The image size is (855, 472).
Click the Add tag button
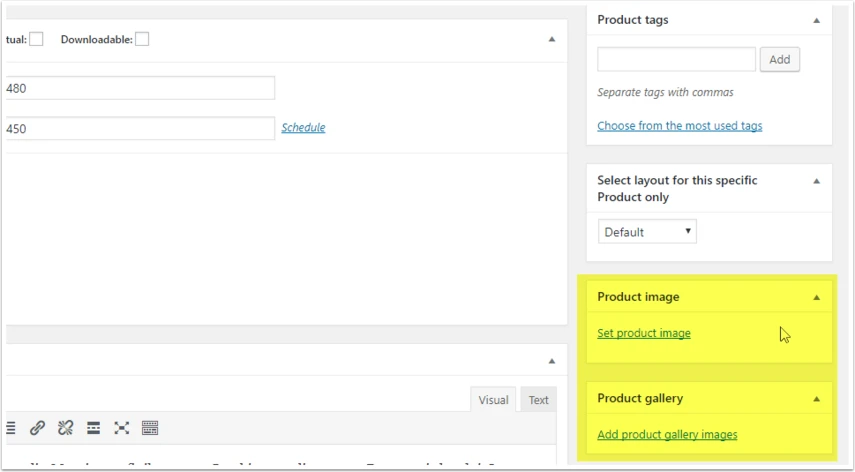(780, 59)
